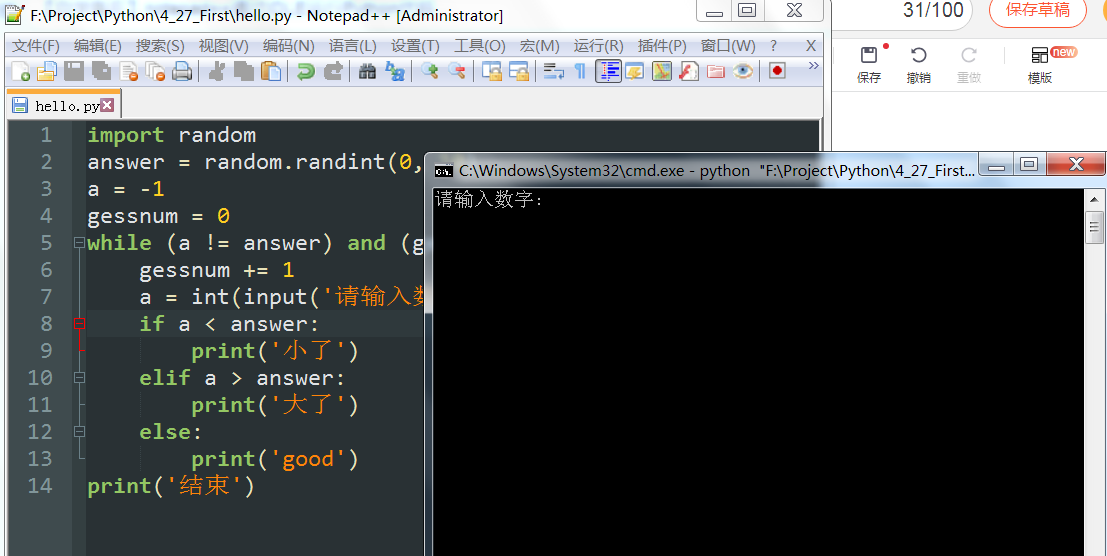
Task: Create a new file in Notepad++ toolbar
Action: click(20, 71)
